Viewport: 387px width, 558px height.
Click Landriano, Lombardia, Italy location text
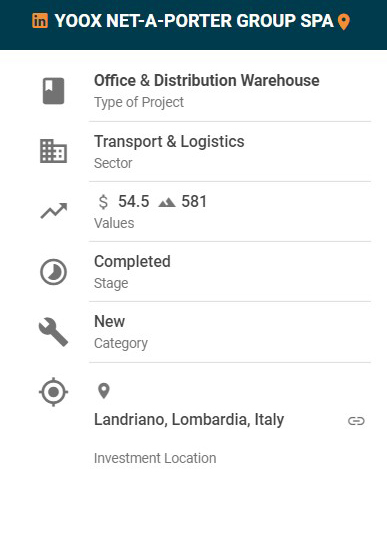pos(189,420)
